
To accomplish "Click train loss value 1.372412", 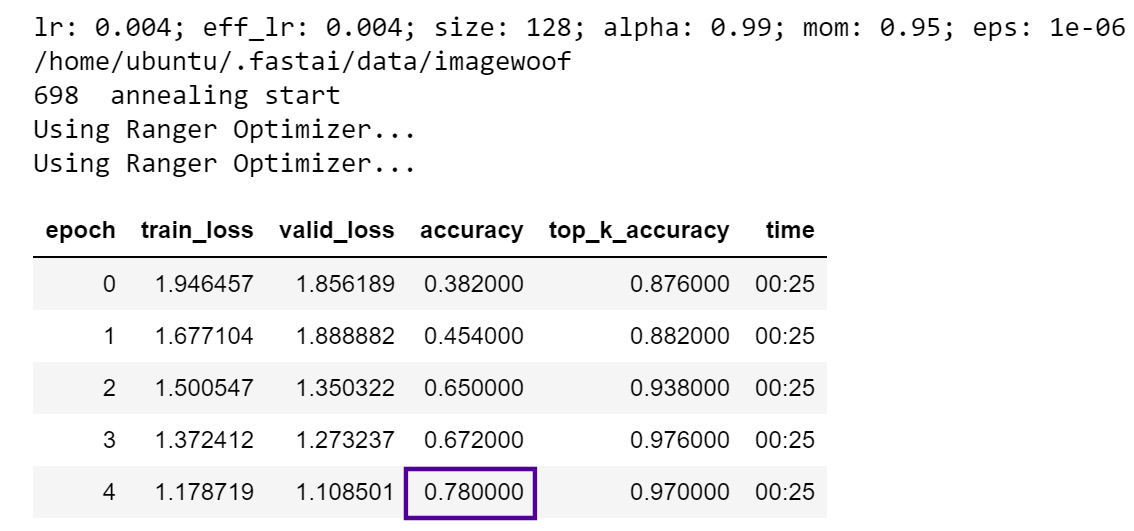I will click(x=205, y=440).
